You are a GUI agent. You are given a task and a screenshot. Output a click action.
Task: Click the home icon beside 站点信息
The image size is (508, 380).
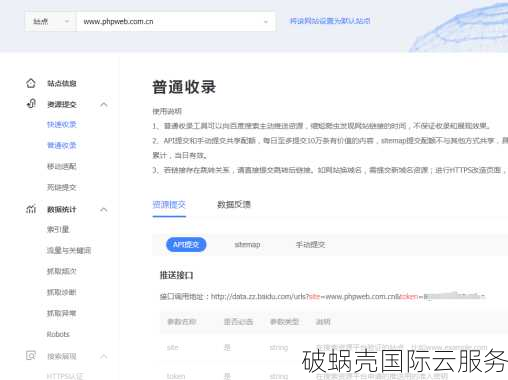pos(31,83)
